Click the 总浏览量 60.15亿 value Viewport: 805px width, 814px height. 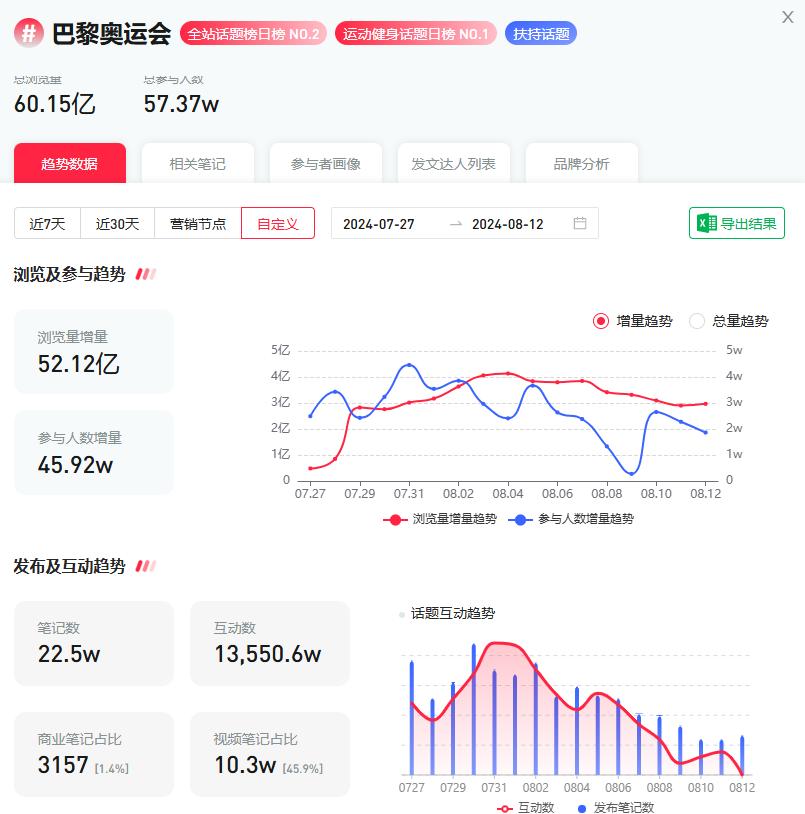[54, 104]
